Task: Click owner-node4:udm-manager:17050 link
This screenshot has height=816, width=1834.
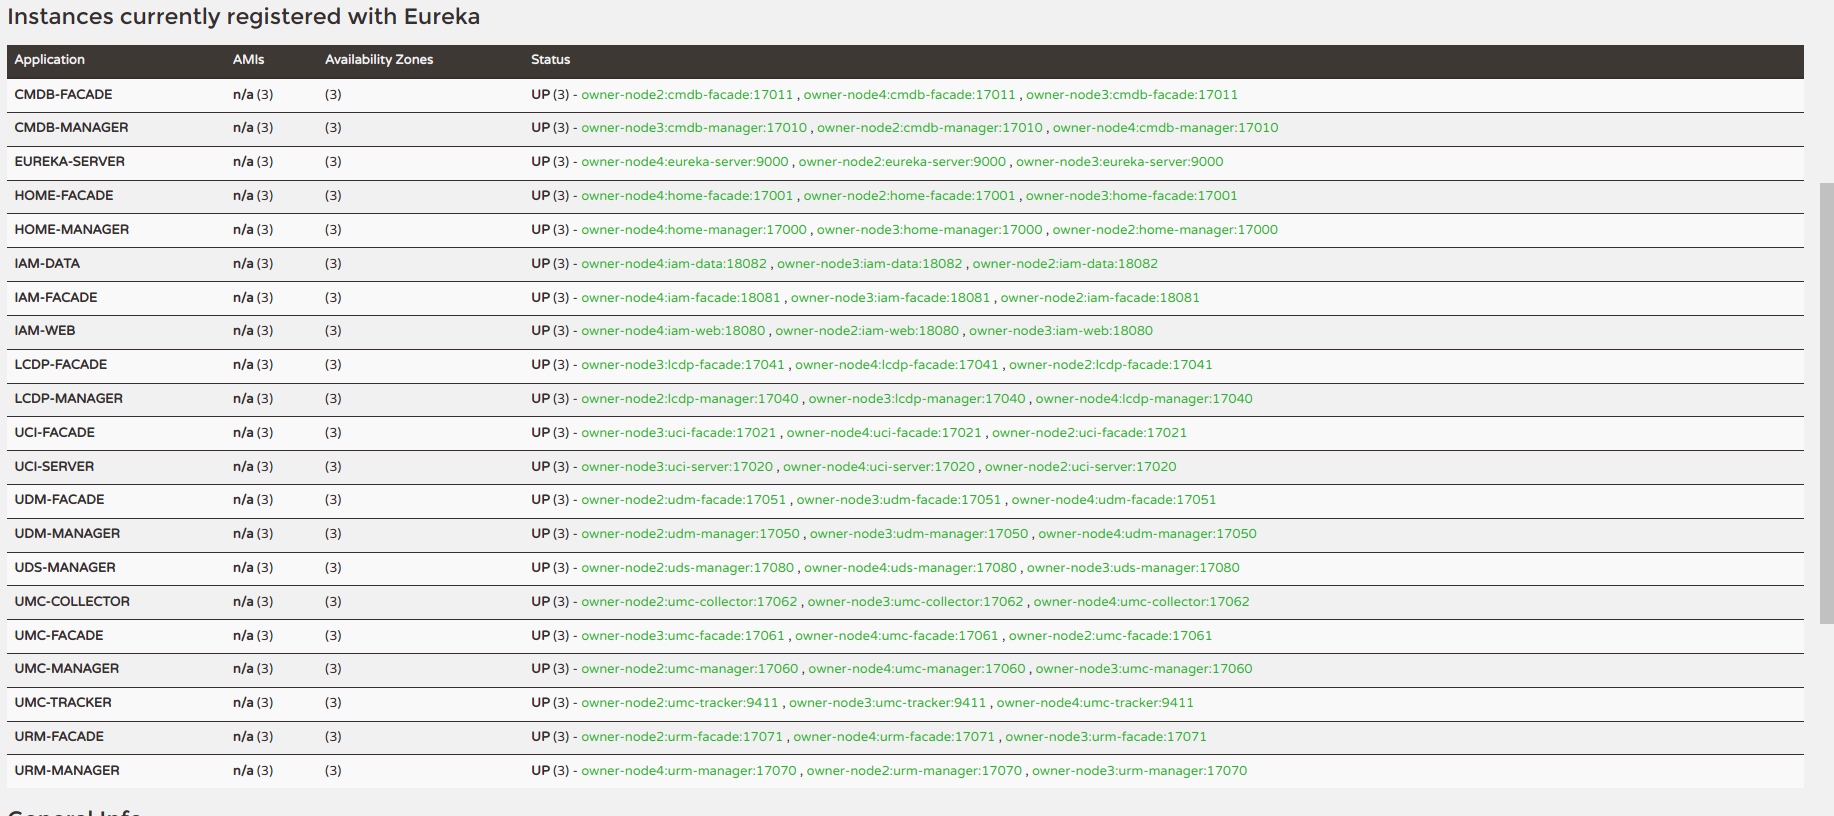Action: [x=1148, y=534]
